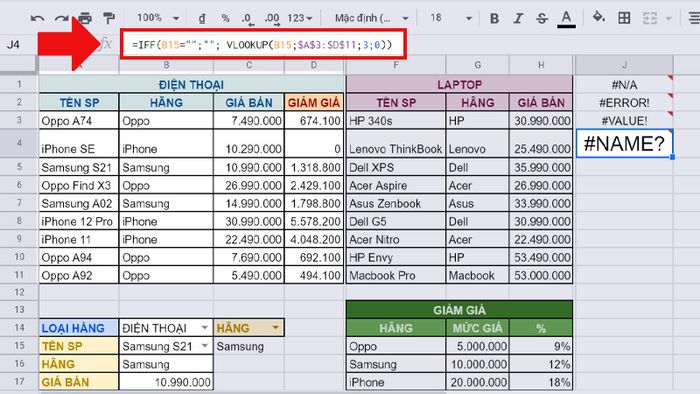Image resolution: width=700 pixels, height=394 pixels.
Task: Click the Undo arrow icon
Action: [37, 18]
